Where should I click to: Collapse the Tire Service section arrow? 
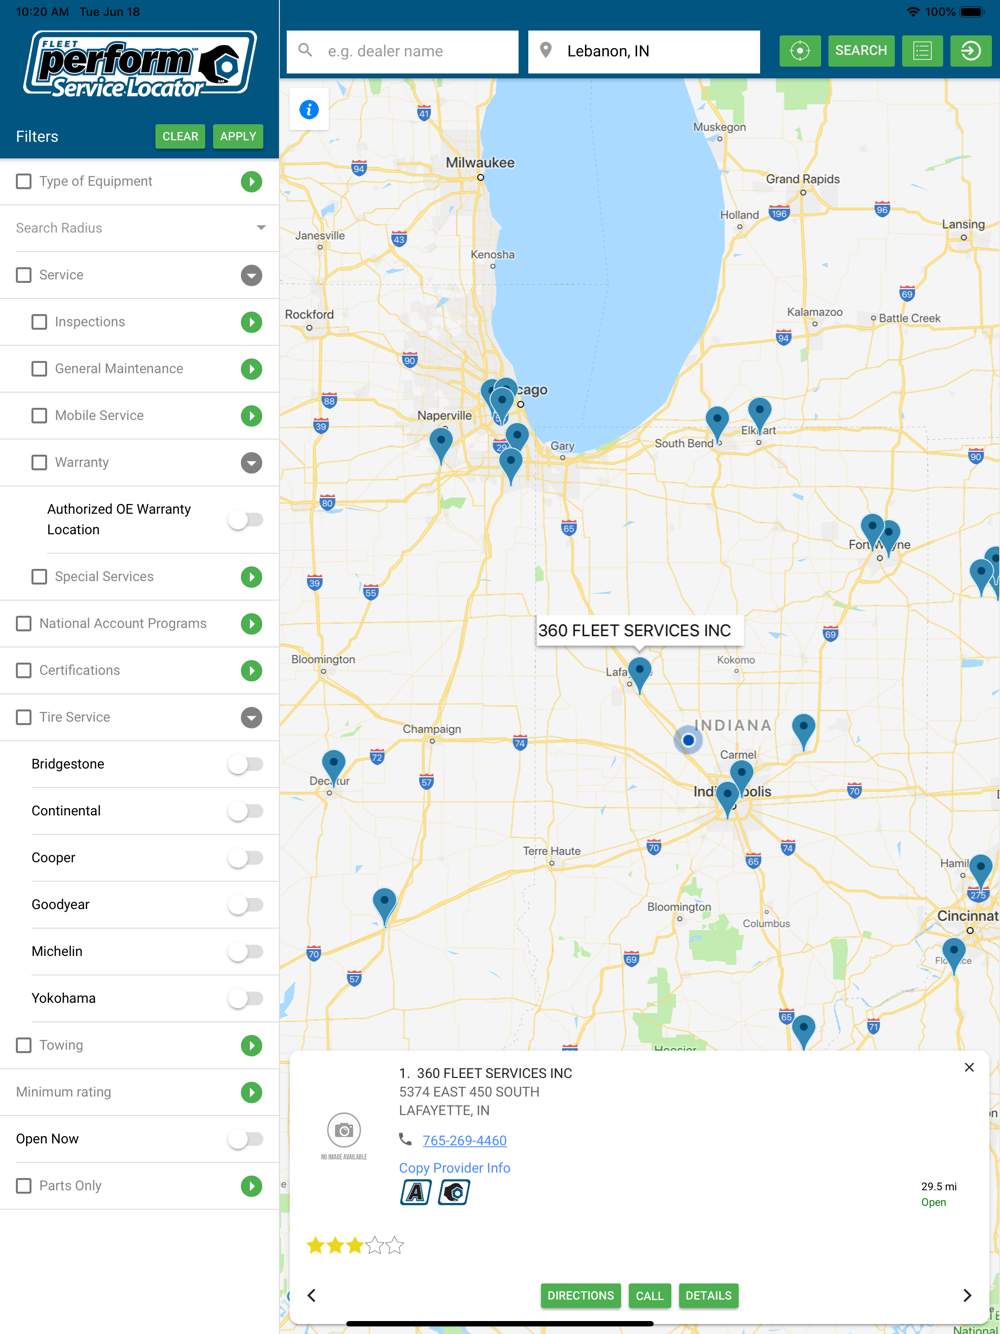(x=251, y=718)
